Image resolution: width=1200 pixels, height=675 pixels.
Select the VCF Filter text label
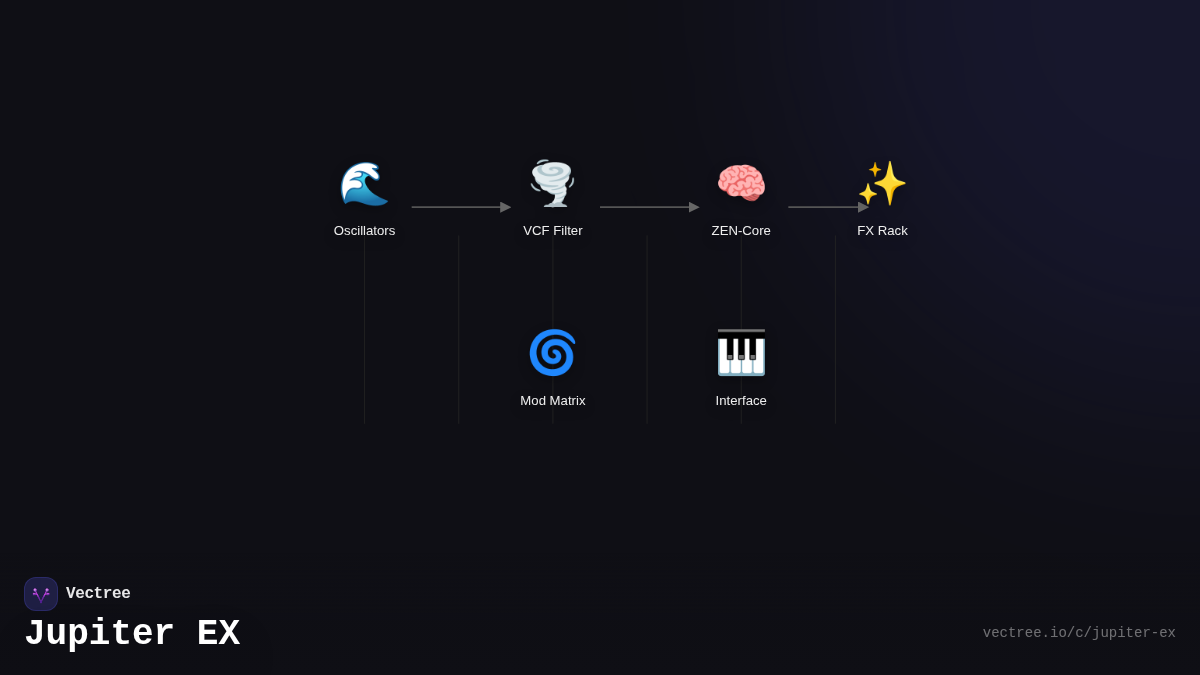[552, 231]
